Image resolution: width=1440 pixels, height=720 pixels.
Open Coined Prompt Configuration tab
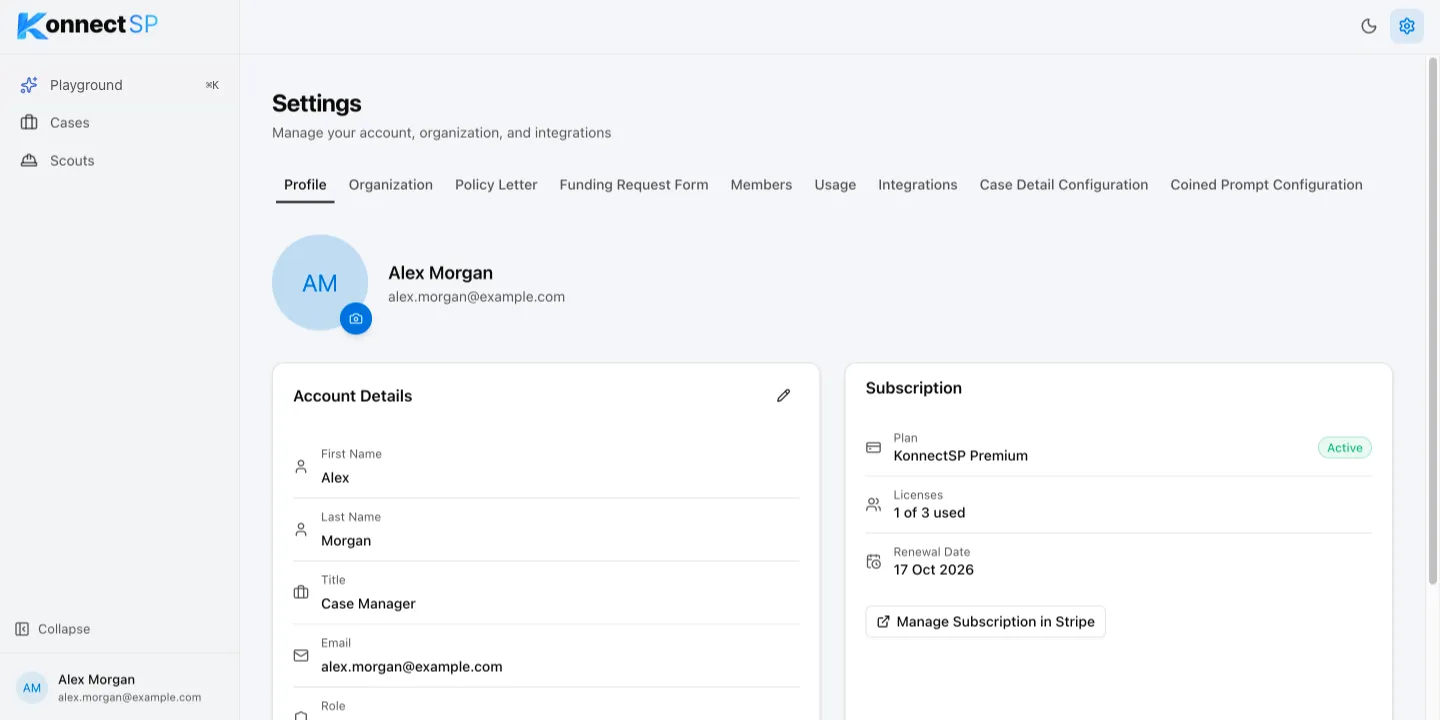point(1266,185)
